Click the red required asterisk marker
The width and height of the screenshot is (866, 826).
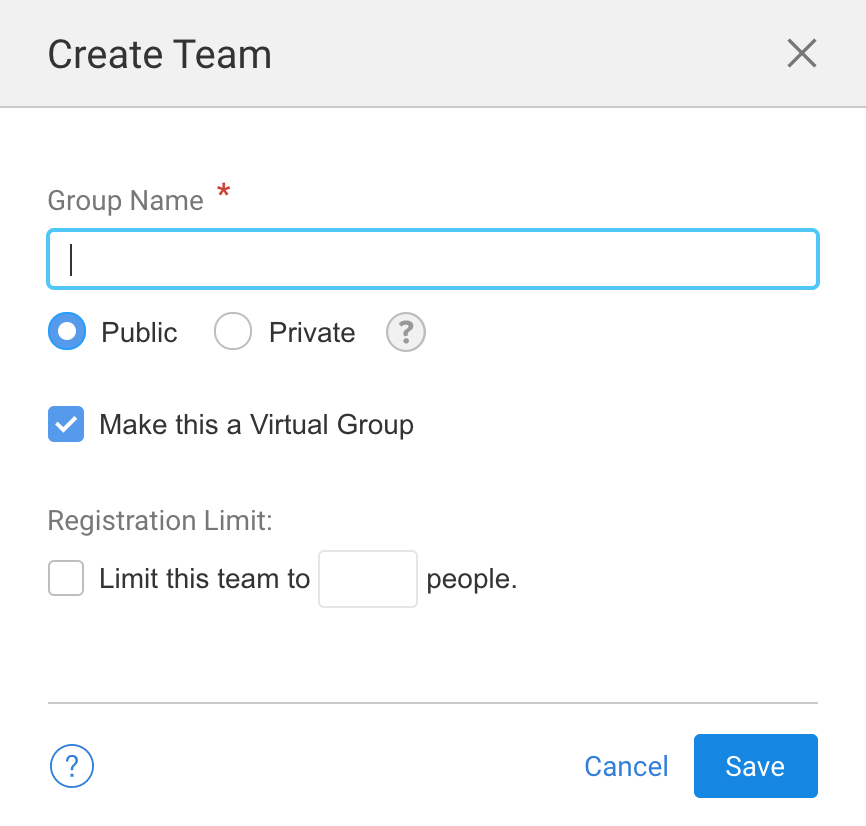[x=223, y=193]
